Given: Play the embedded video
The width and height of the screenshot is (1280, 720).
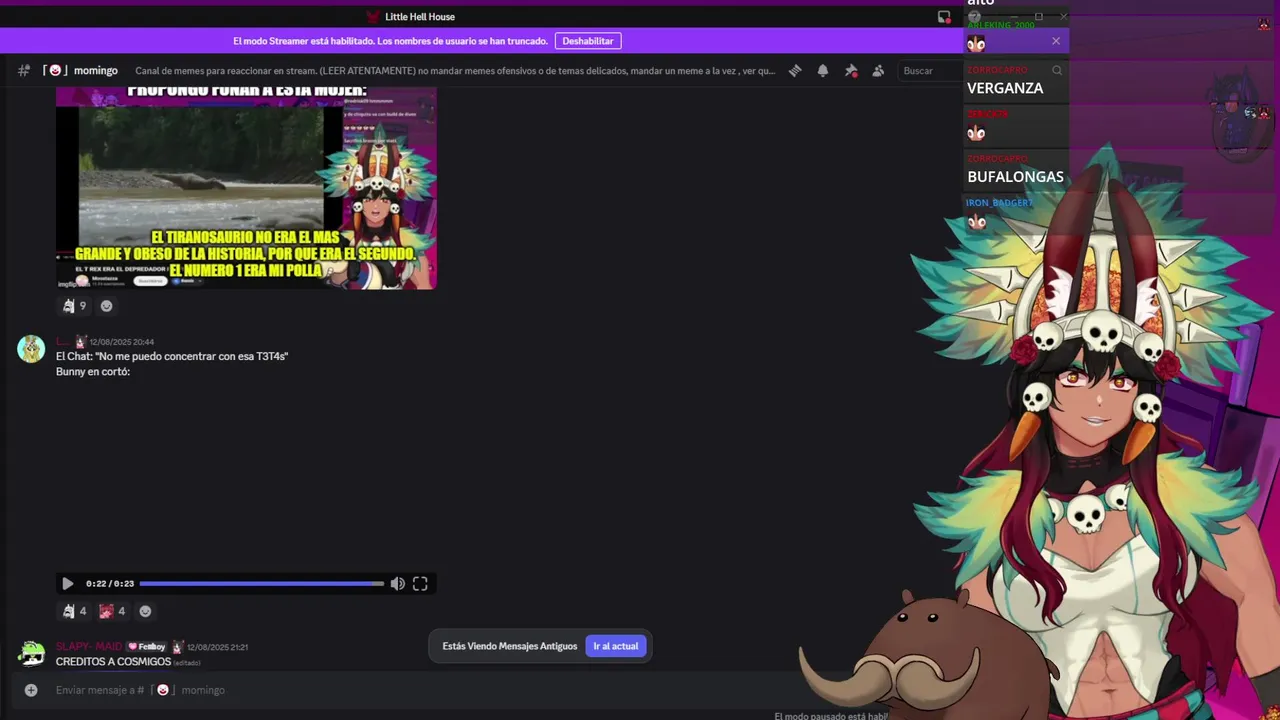Looking at the screenshot, I should 68,584.
